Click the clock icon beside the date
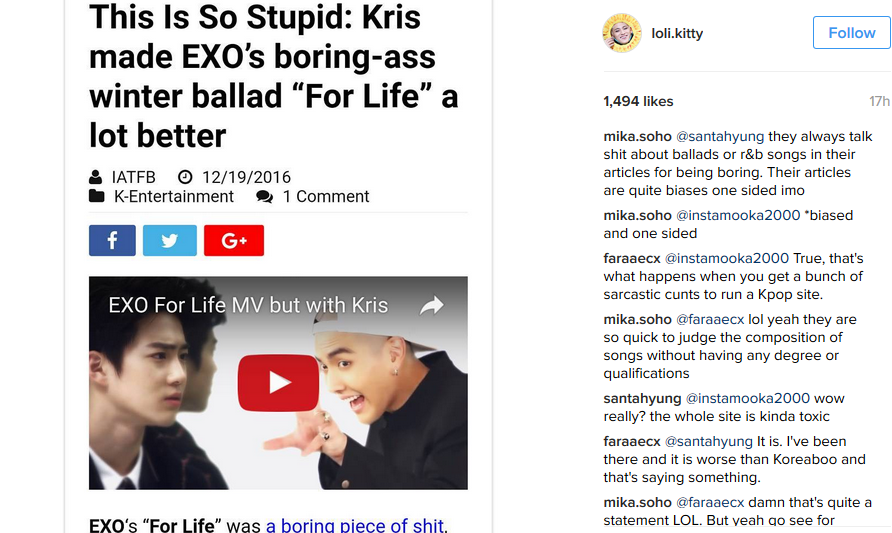The height and width of the screenshot is (533, 892). click(185, 177)
